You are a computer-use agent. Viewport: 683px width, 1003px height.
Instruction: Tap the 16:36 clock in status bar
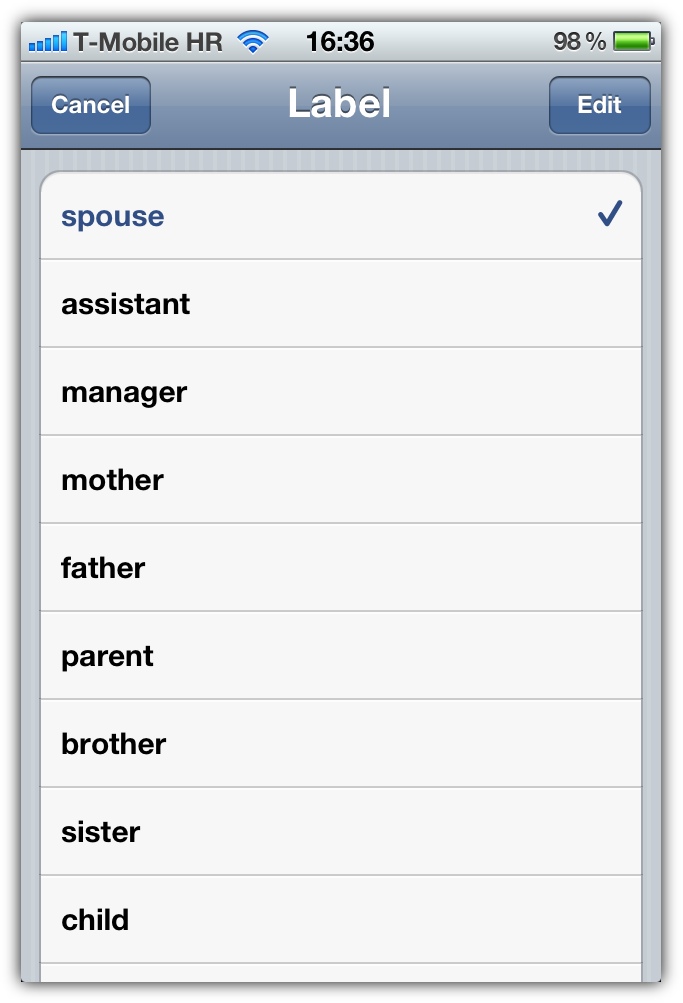(340, 42)
